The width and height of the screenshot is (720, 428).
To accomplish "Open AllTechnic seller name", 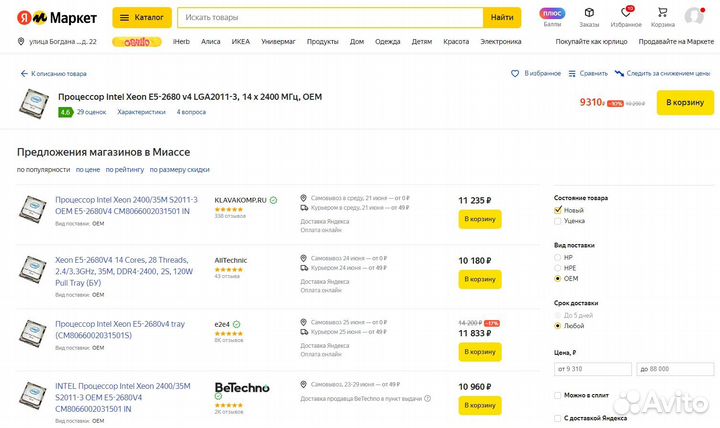I will coord(231,260).
